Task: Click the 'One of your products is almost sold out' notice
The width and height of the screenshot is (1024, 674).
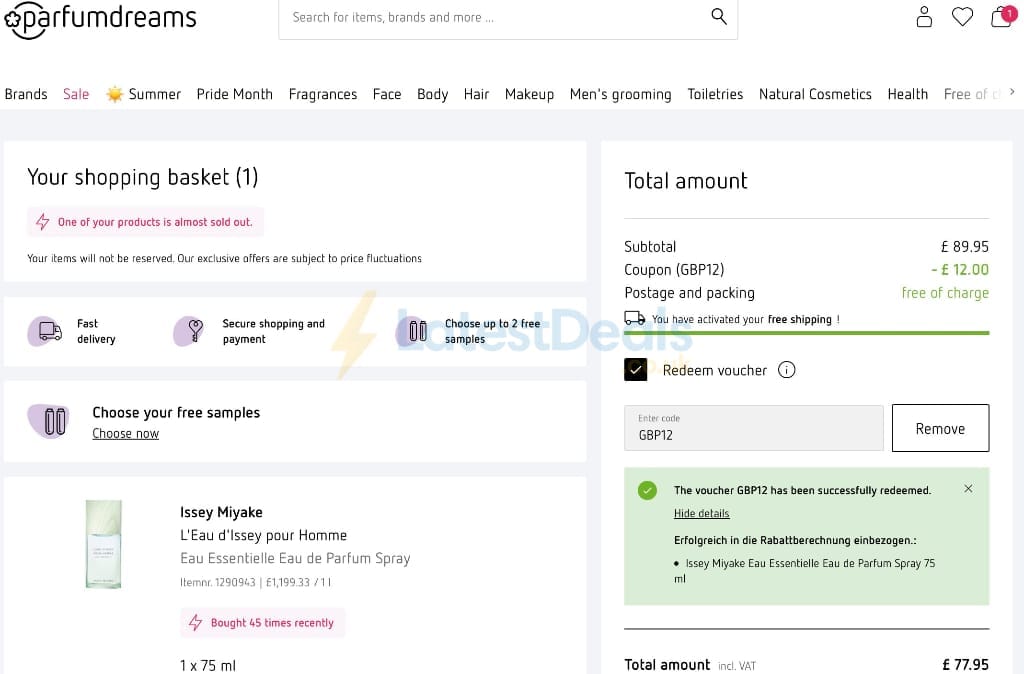Action: pyautogui.click(x=146, y=222)
